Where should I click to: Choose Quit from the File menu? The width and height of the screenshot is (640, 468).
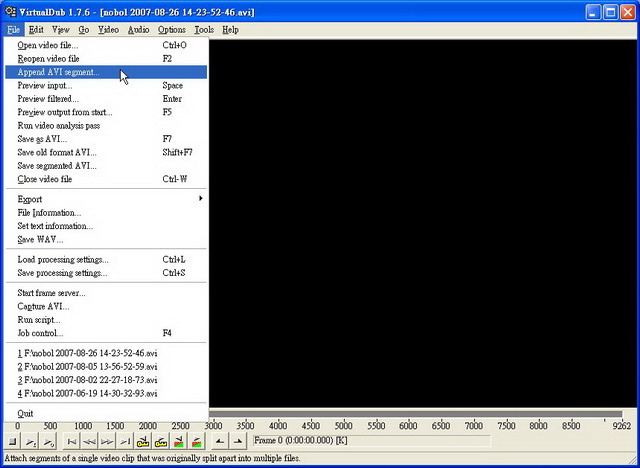(x=106, y=413)
